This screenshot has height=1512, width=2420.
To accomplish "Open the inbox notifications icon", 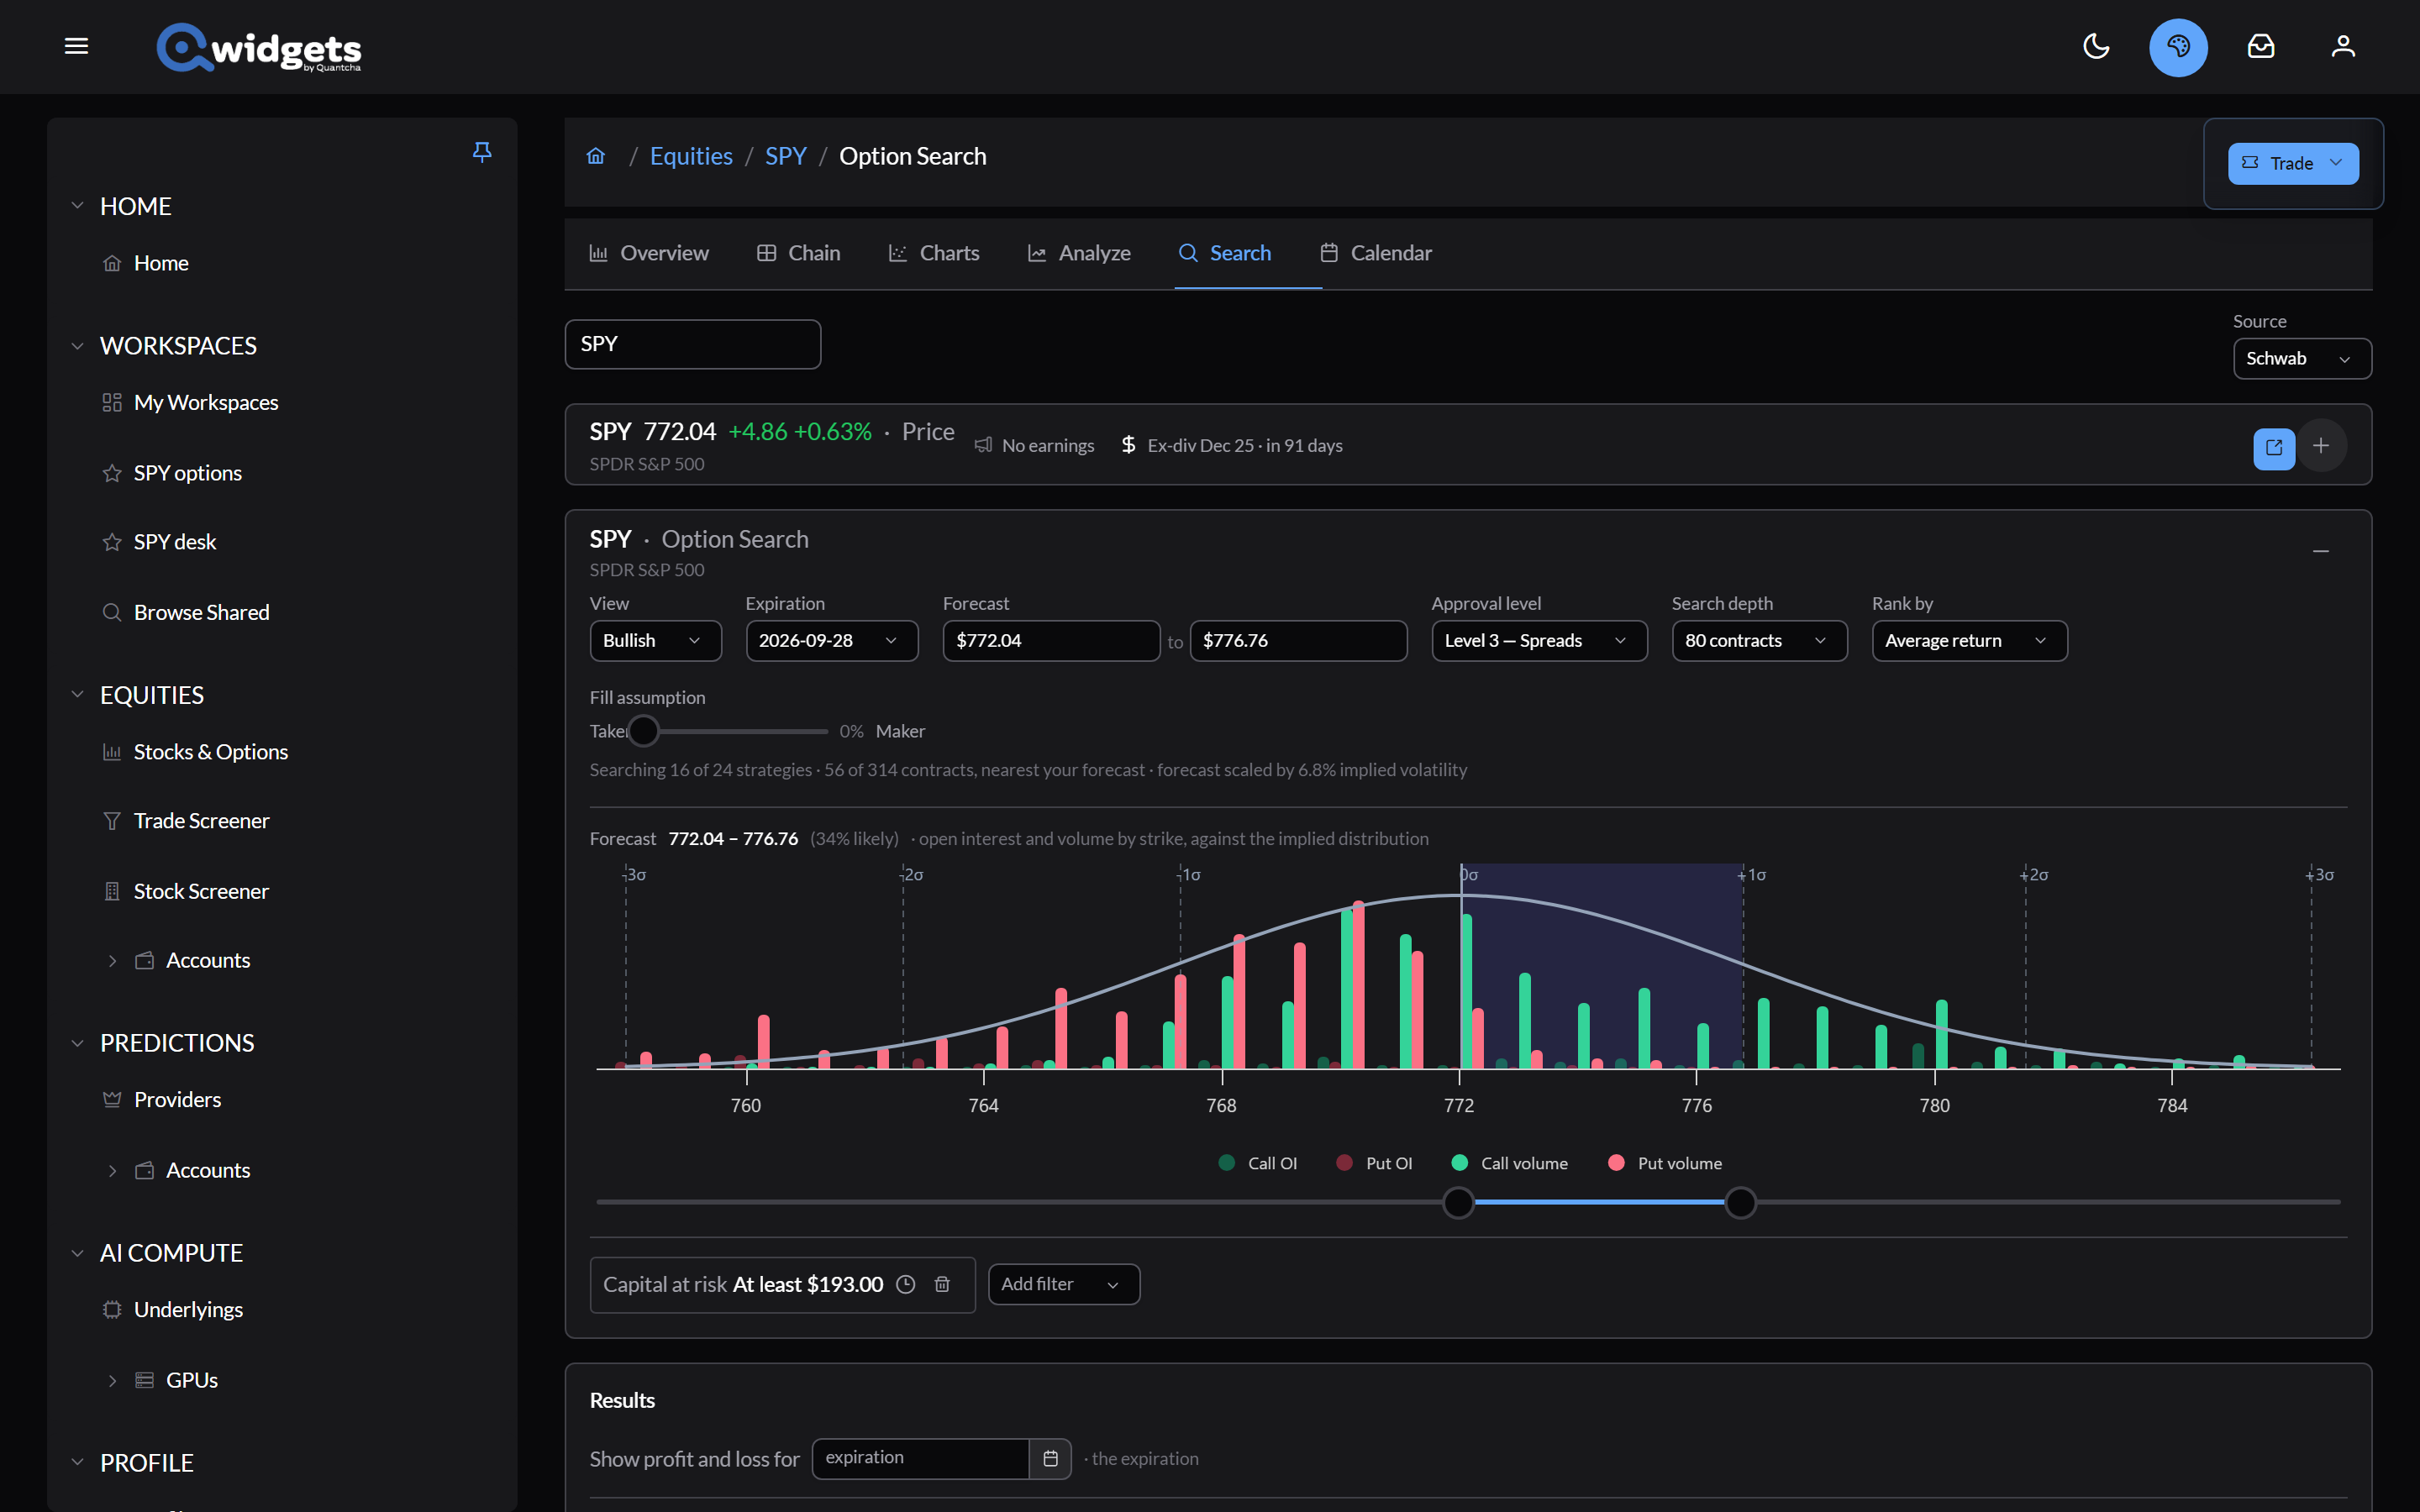I will tap(2261, 46).
